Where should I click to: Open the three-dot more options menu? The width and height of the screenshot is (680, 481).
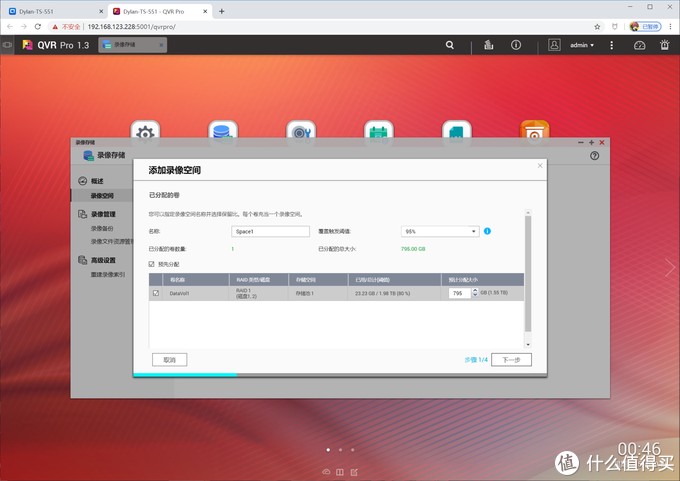tap(611, 45)
